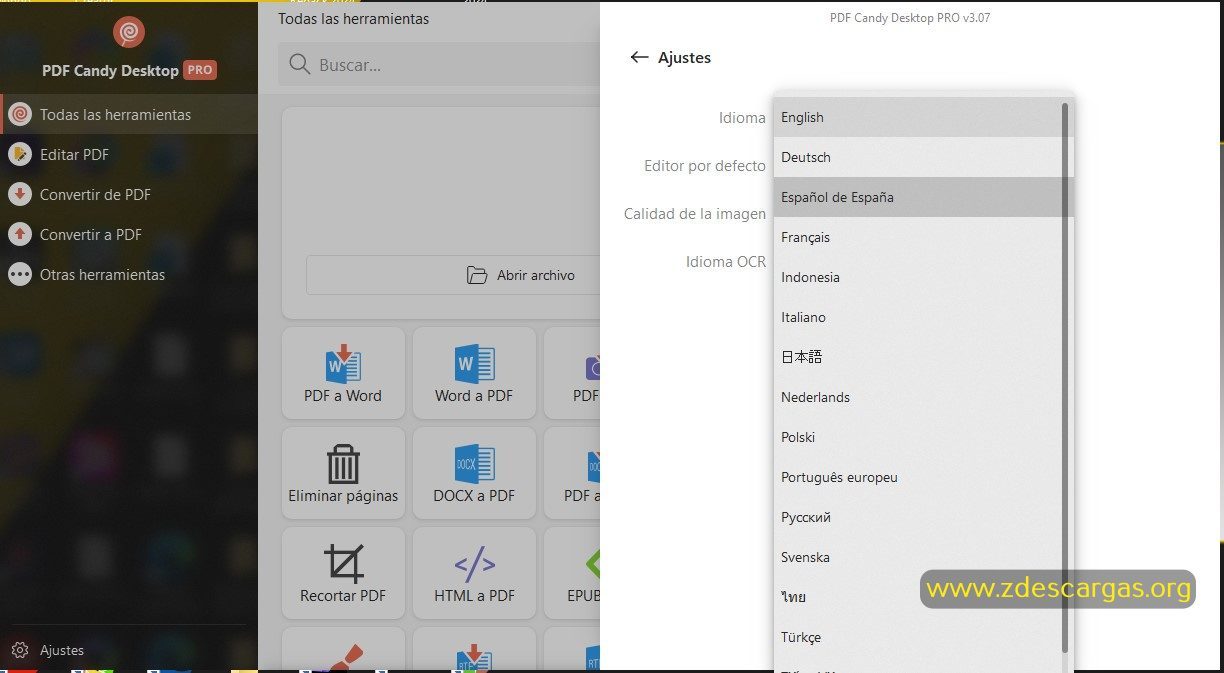Select the DOCX a PDF tool

[474, 473]
